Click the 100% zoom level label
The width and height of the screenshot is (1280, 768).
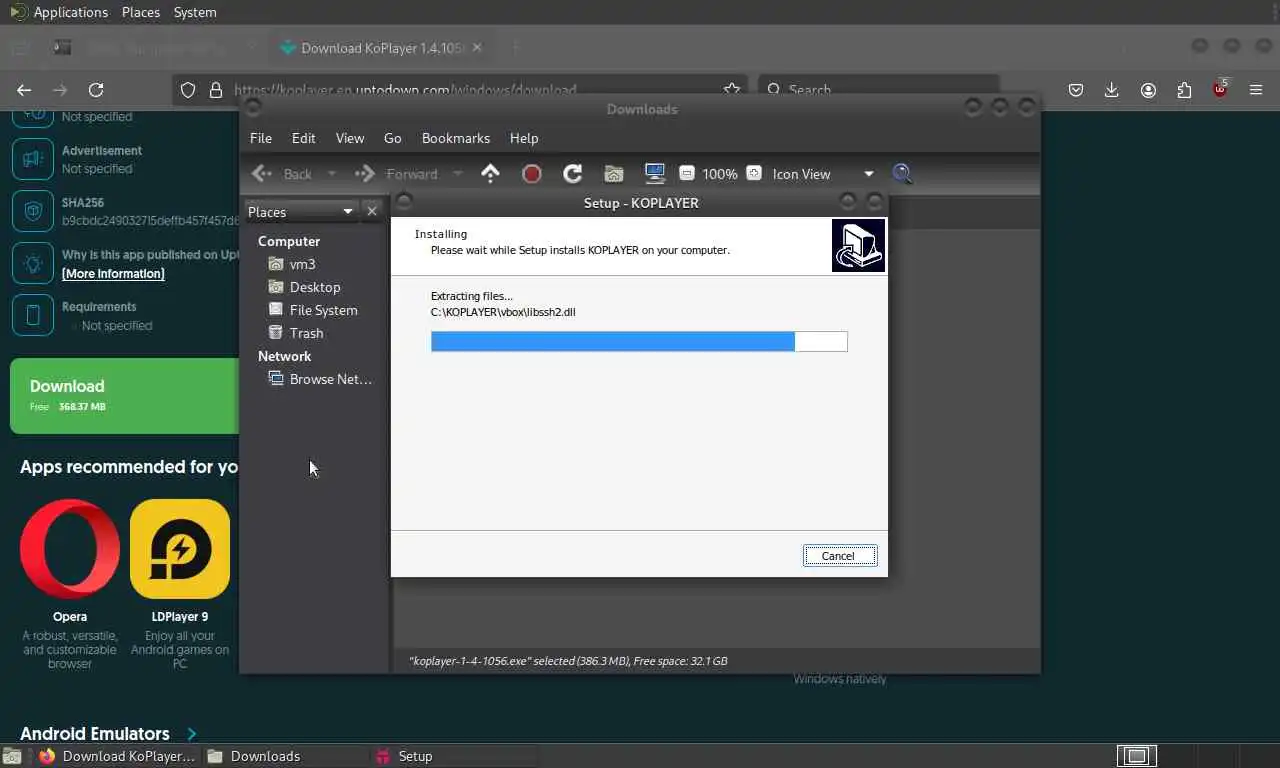pos(720,174)
